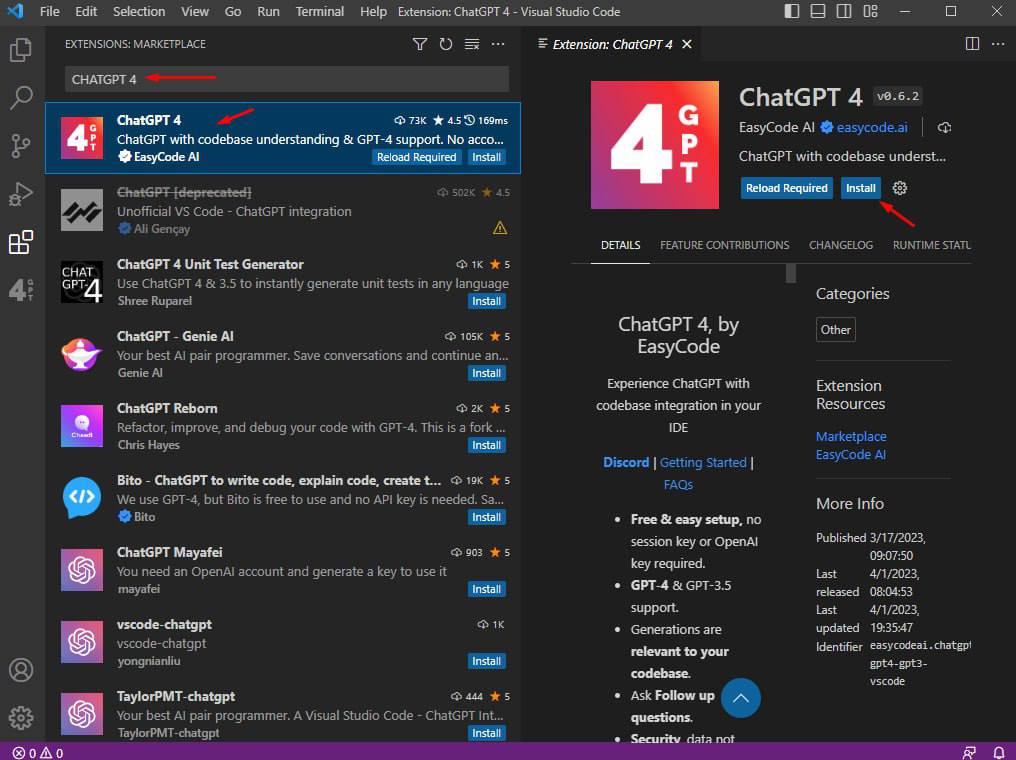Open the Help menu
Viewport: 1016px width, 760px height.
[x=373, y=12]
